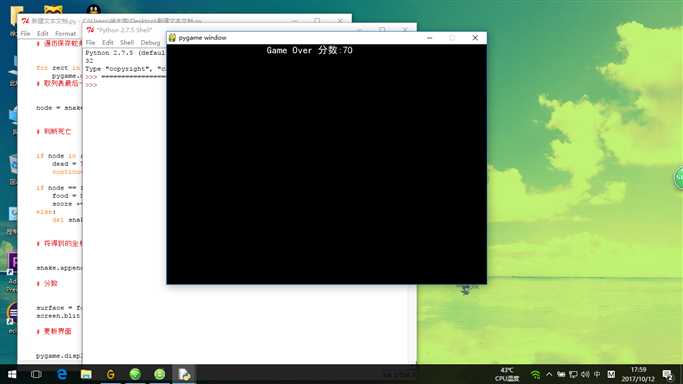The image size is (683, 384).
Task: Close the editor window
Action: (x=340, y=20)
